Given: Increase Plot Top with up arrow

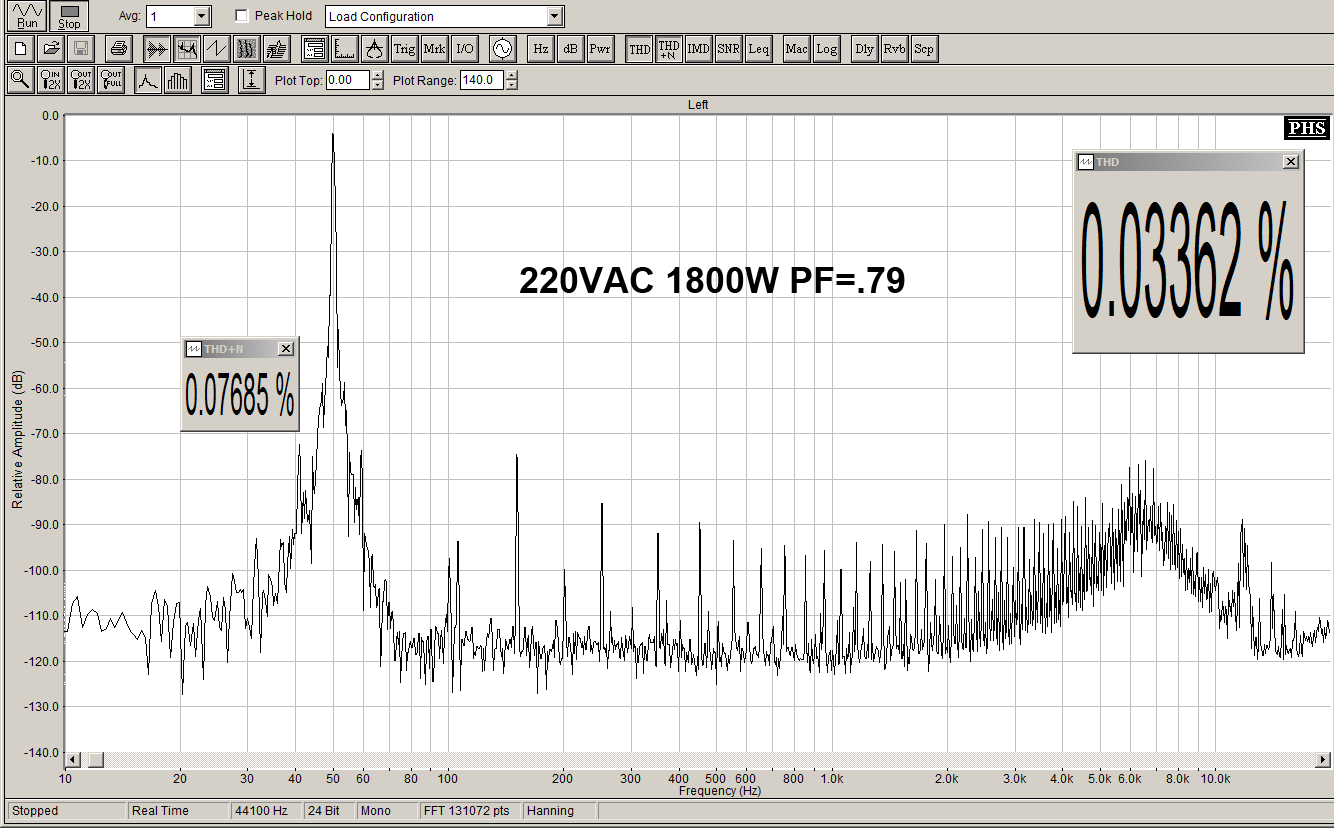Looking at the screenshot, I should (377, 76).
